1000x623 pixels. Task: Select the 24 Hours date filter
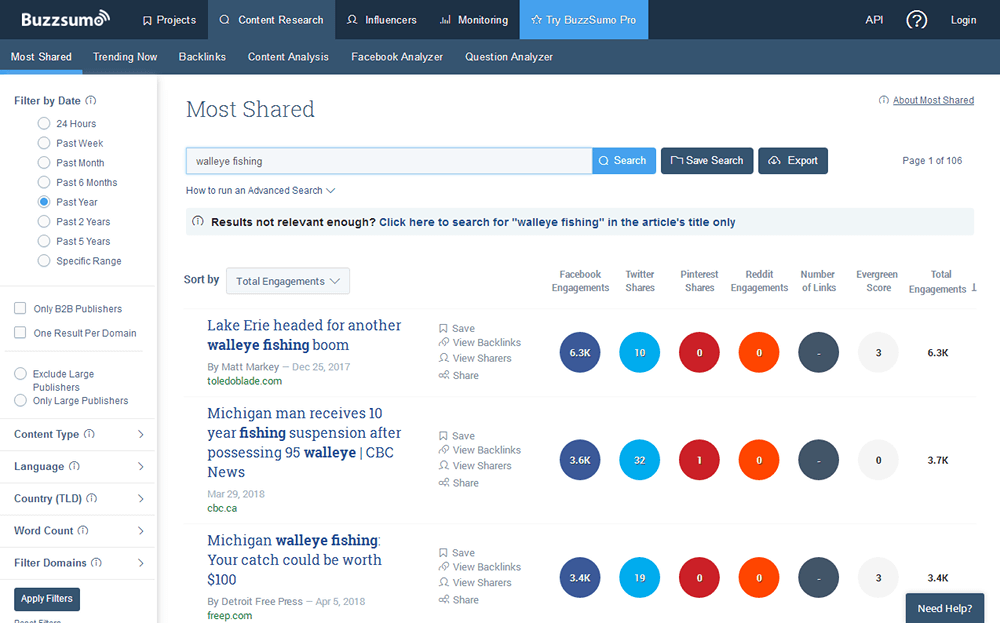[x=43, y=123]
